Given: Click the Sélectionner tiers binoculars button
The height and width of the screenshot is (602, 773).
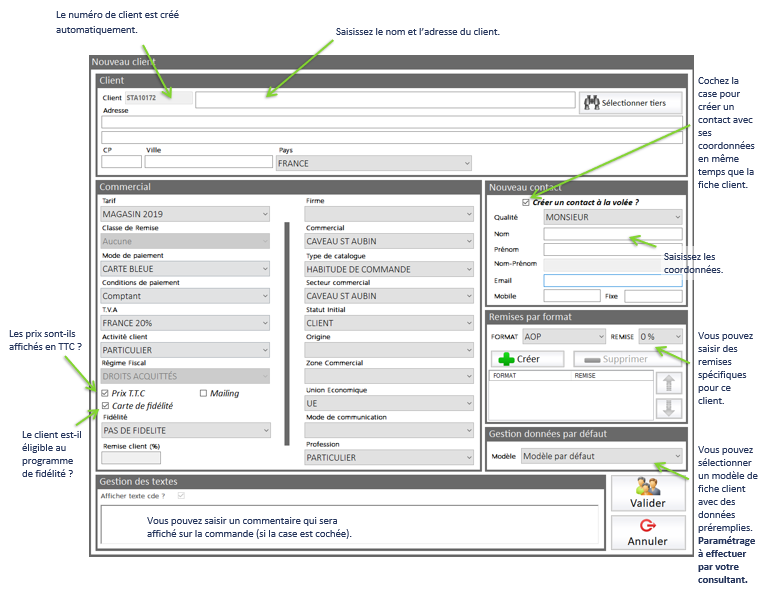Looking at the screenshot, I should 631,102.
